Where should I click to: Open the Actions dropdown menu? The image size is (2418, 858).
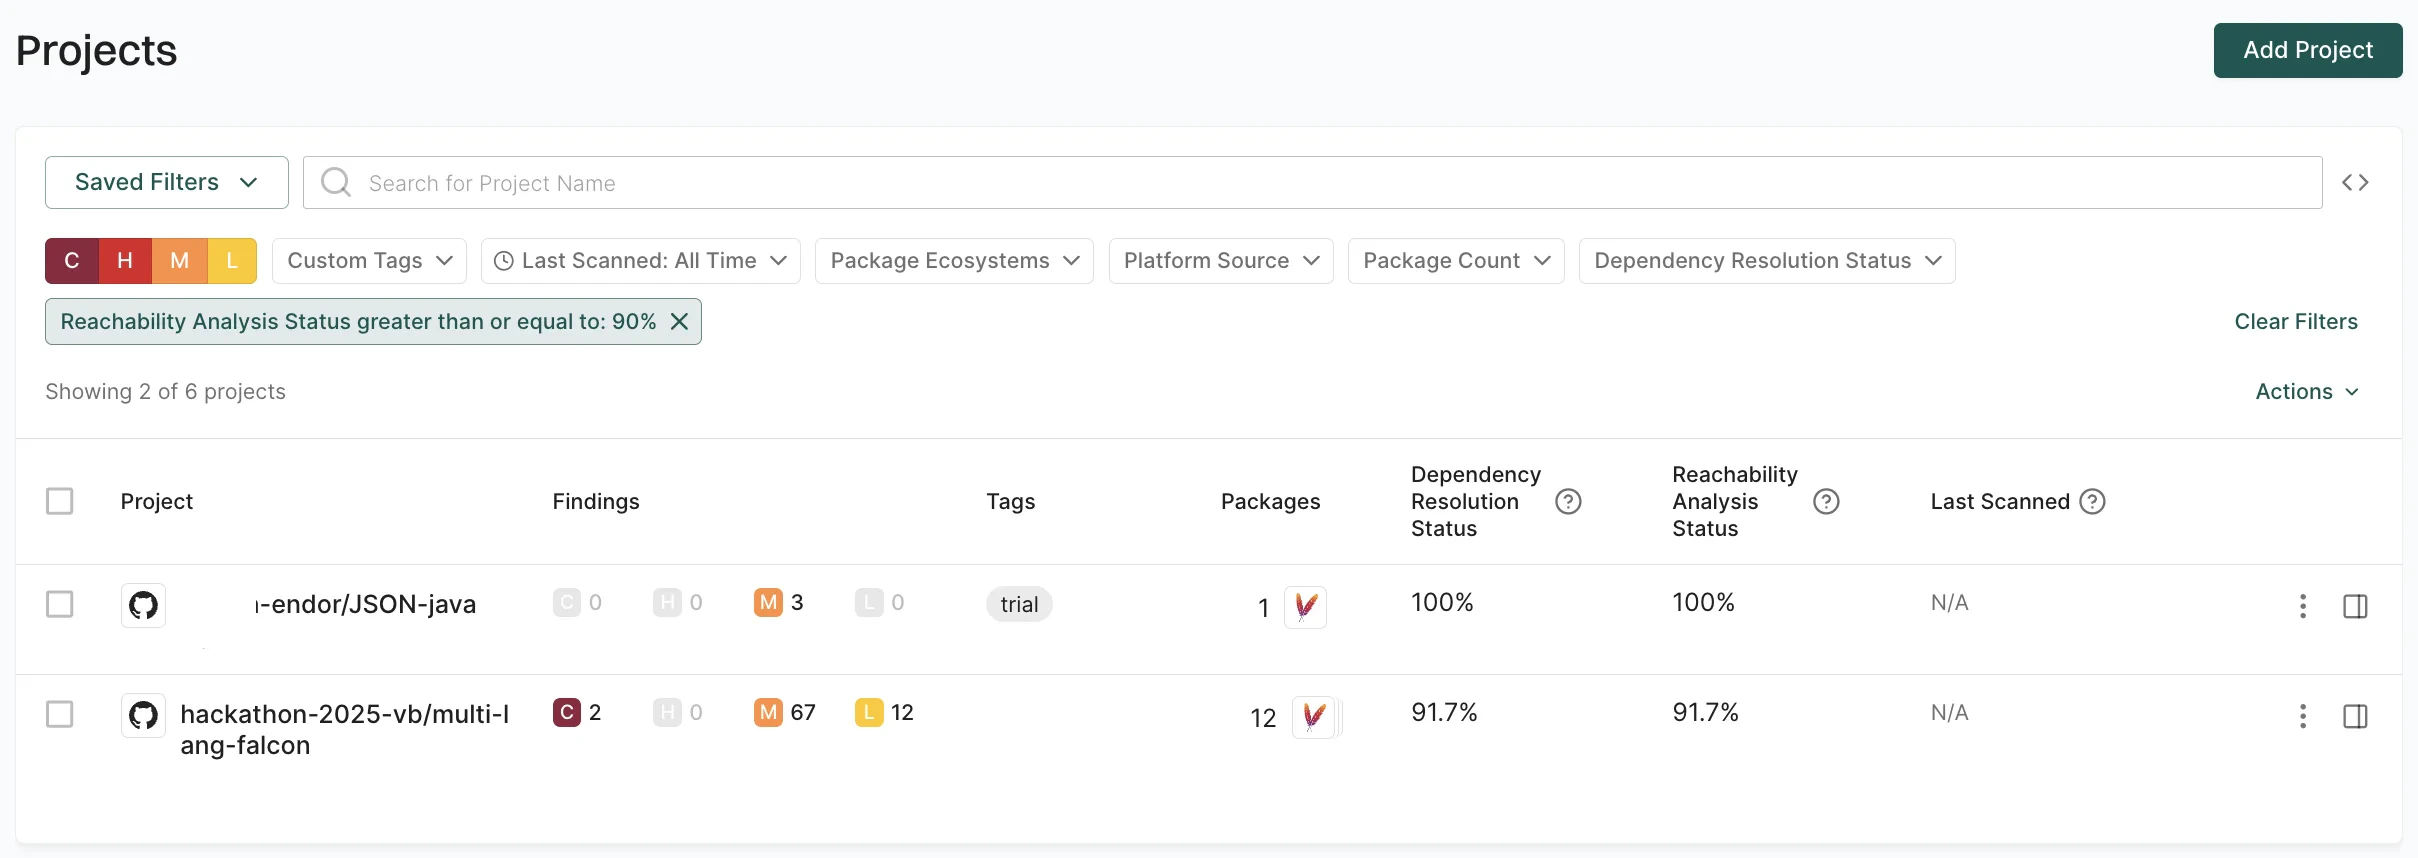click(x=2307, y=391)
